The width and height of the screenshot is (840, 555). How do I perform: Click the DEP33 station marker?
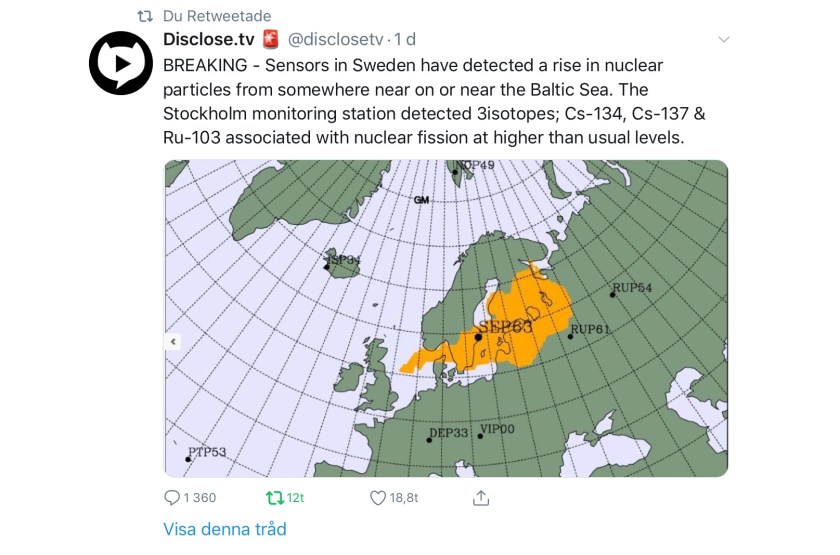(x=430, y=440)
